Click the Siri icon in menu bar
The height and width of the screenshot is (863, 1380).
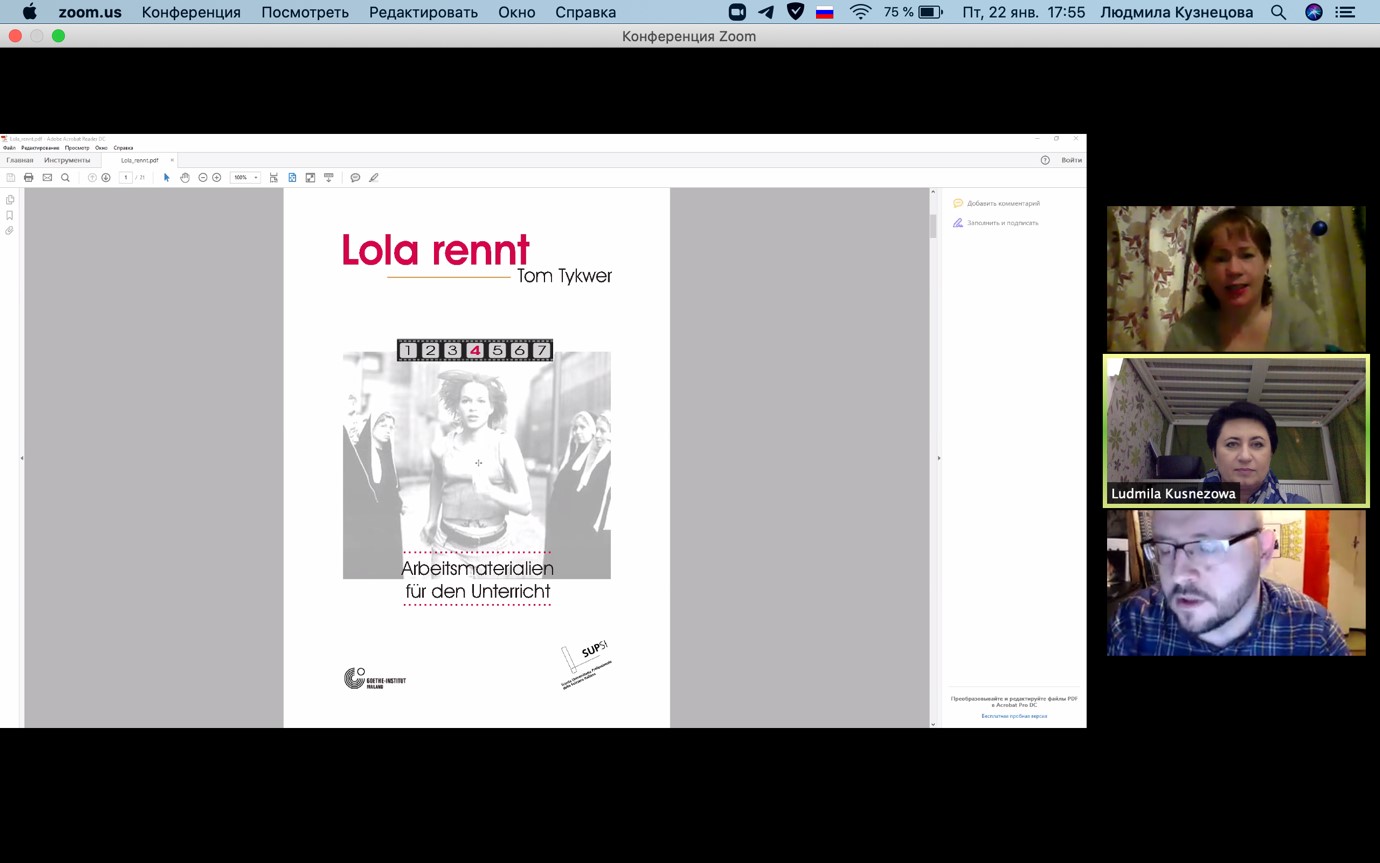click(x=1314, y=12)
